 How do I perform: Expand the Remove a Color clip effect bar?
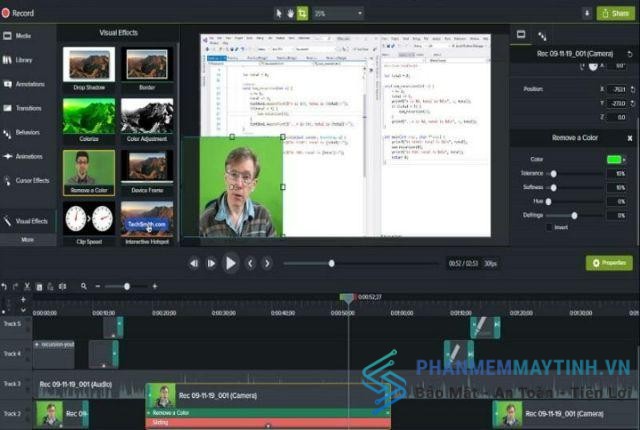[x=267, y=413]
